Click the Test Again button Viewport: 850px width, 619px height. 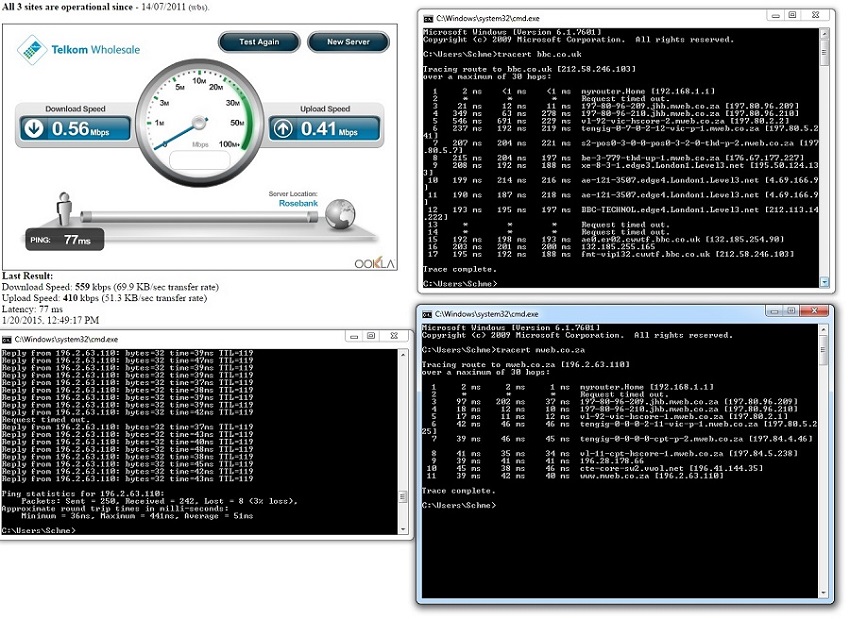(259, 42)
